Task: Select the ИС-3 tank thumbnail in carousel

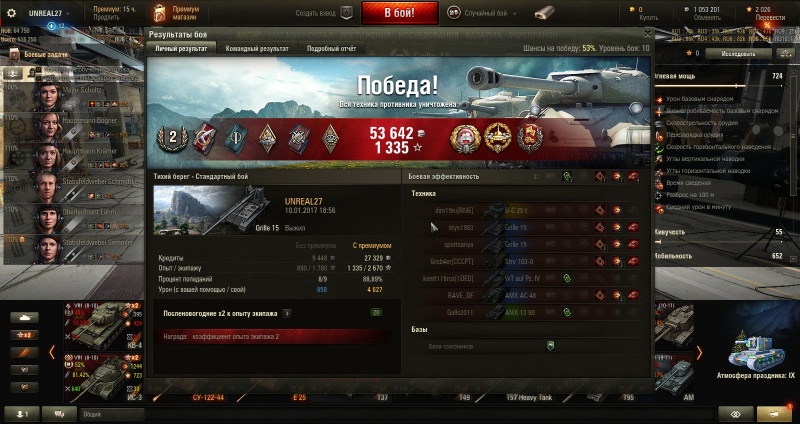Action: (x=103, y=378)
